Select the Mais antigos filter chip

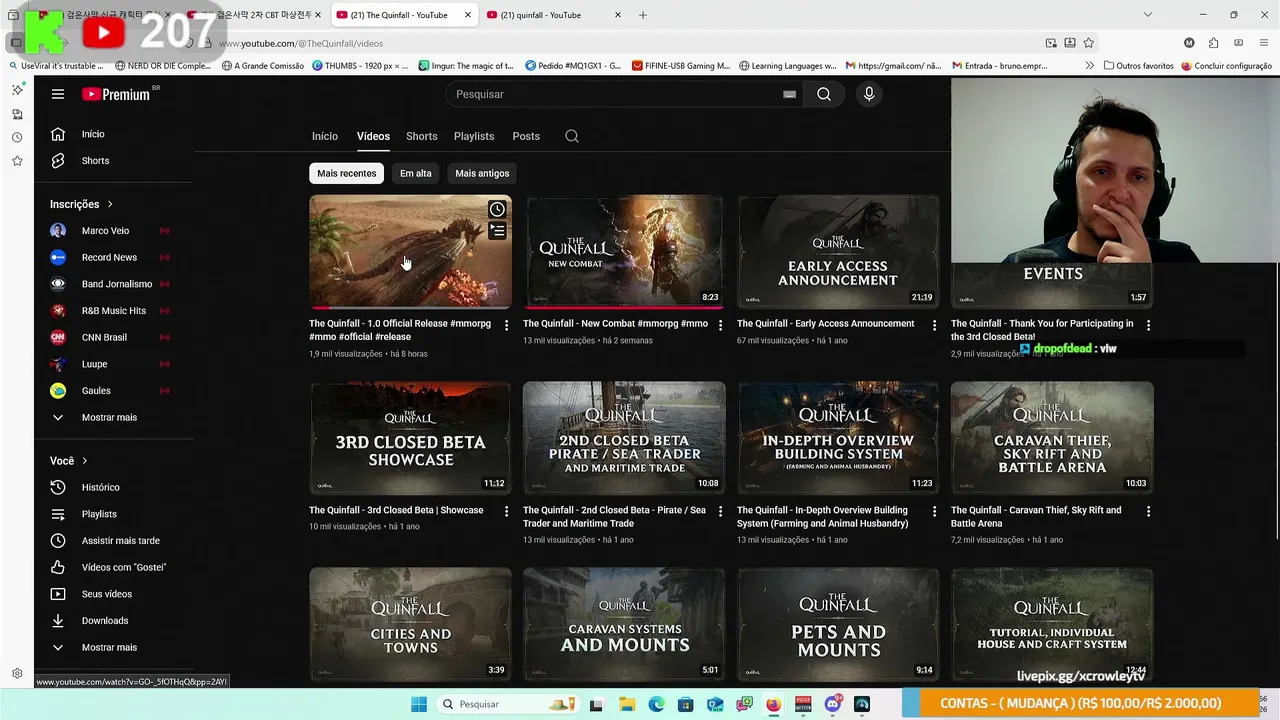coord(482,173)
